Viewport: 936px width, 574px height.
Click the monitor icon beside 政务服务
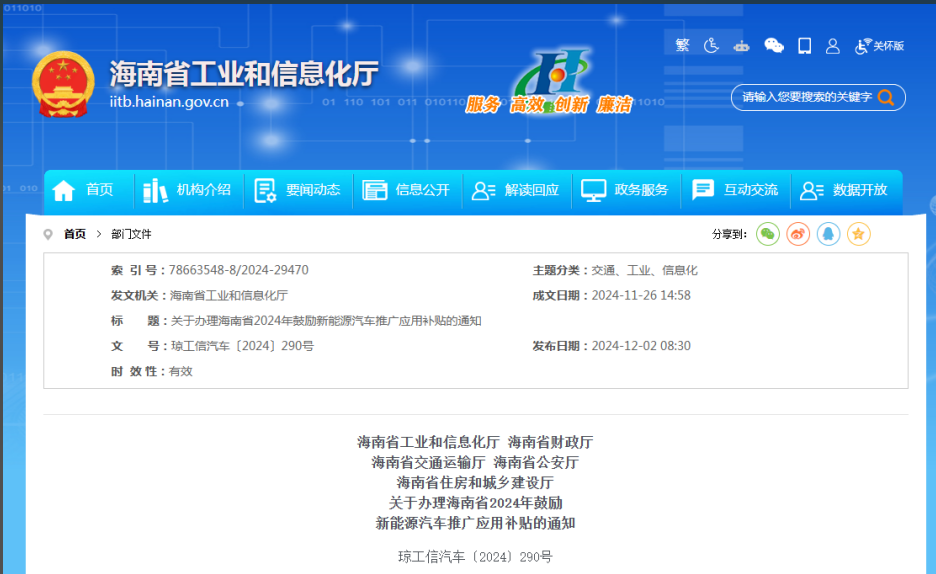coord(593,190)
